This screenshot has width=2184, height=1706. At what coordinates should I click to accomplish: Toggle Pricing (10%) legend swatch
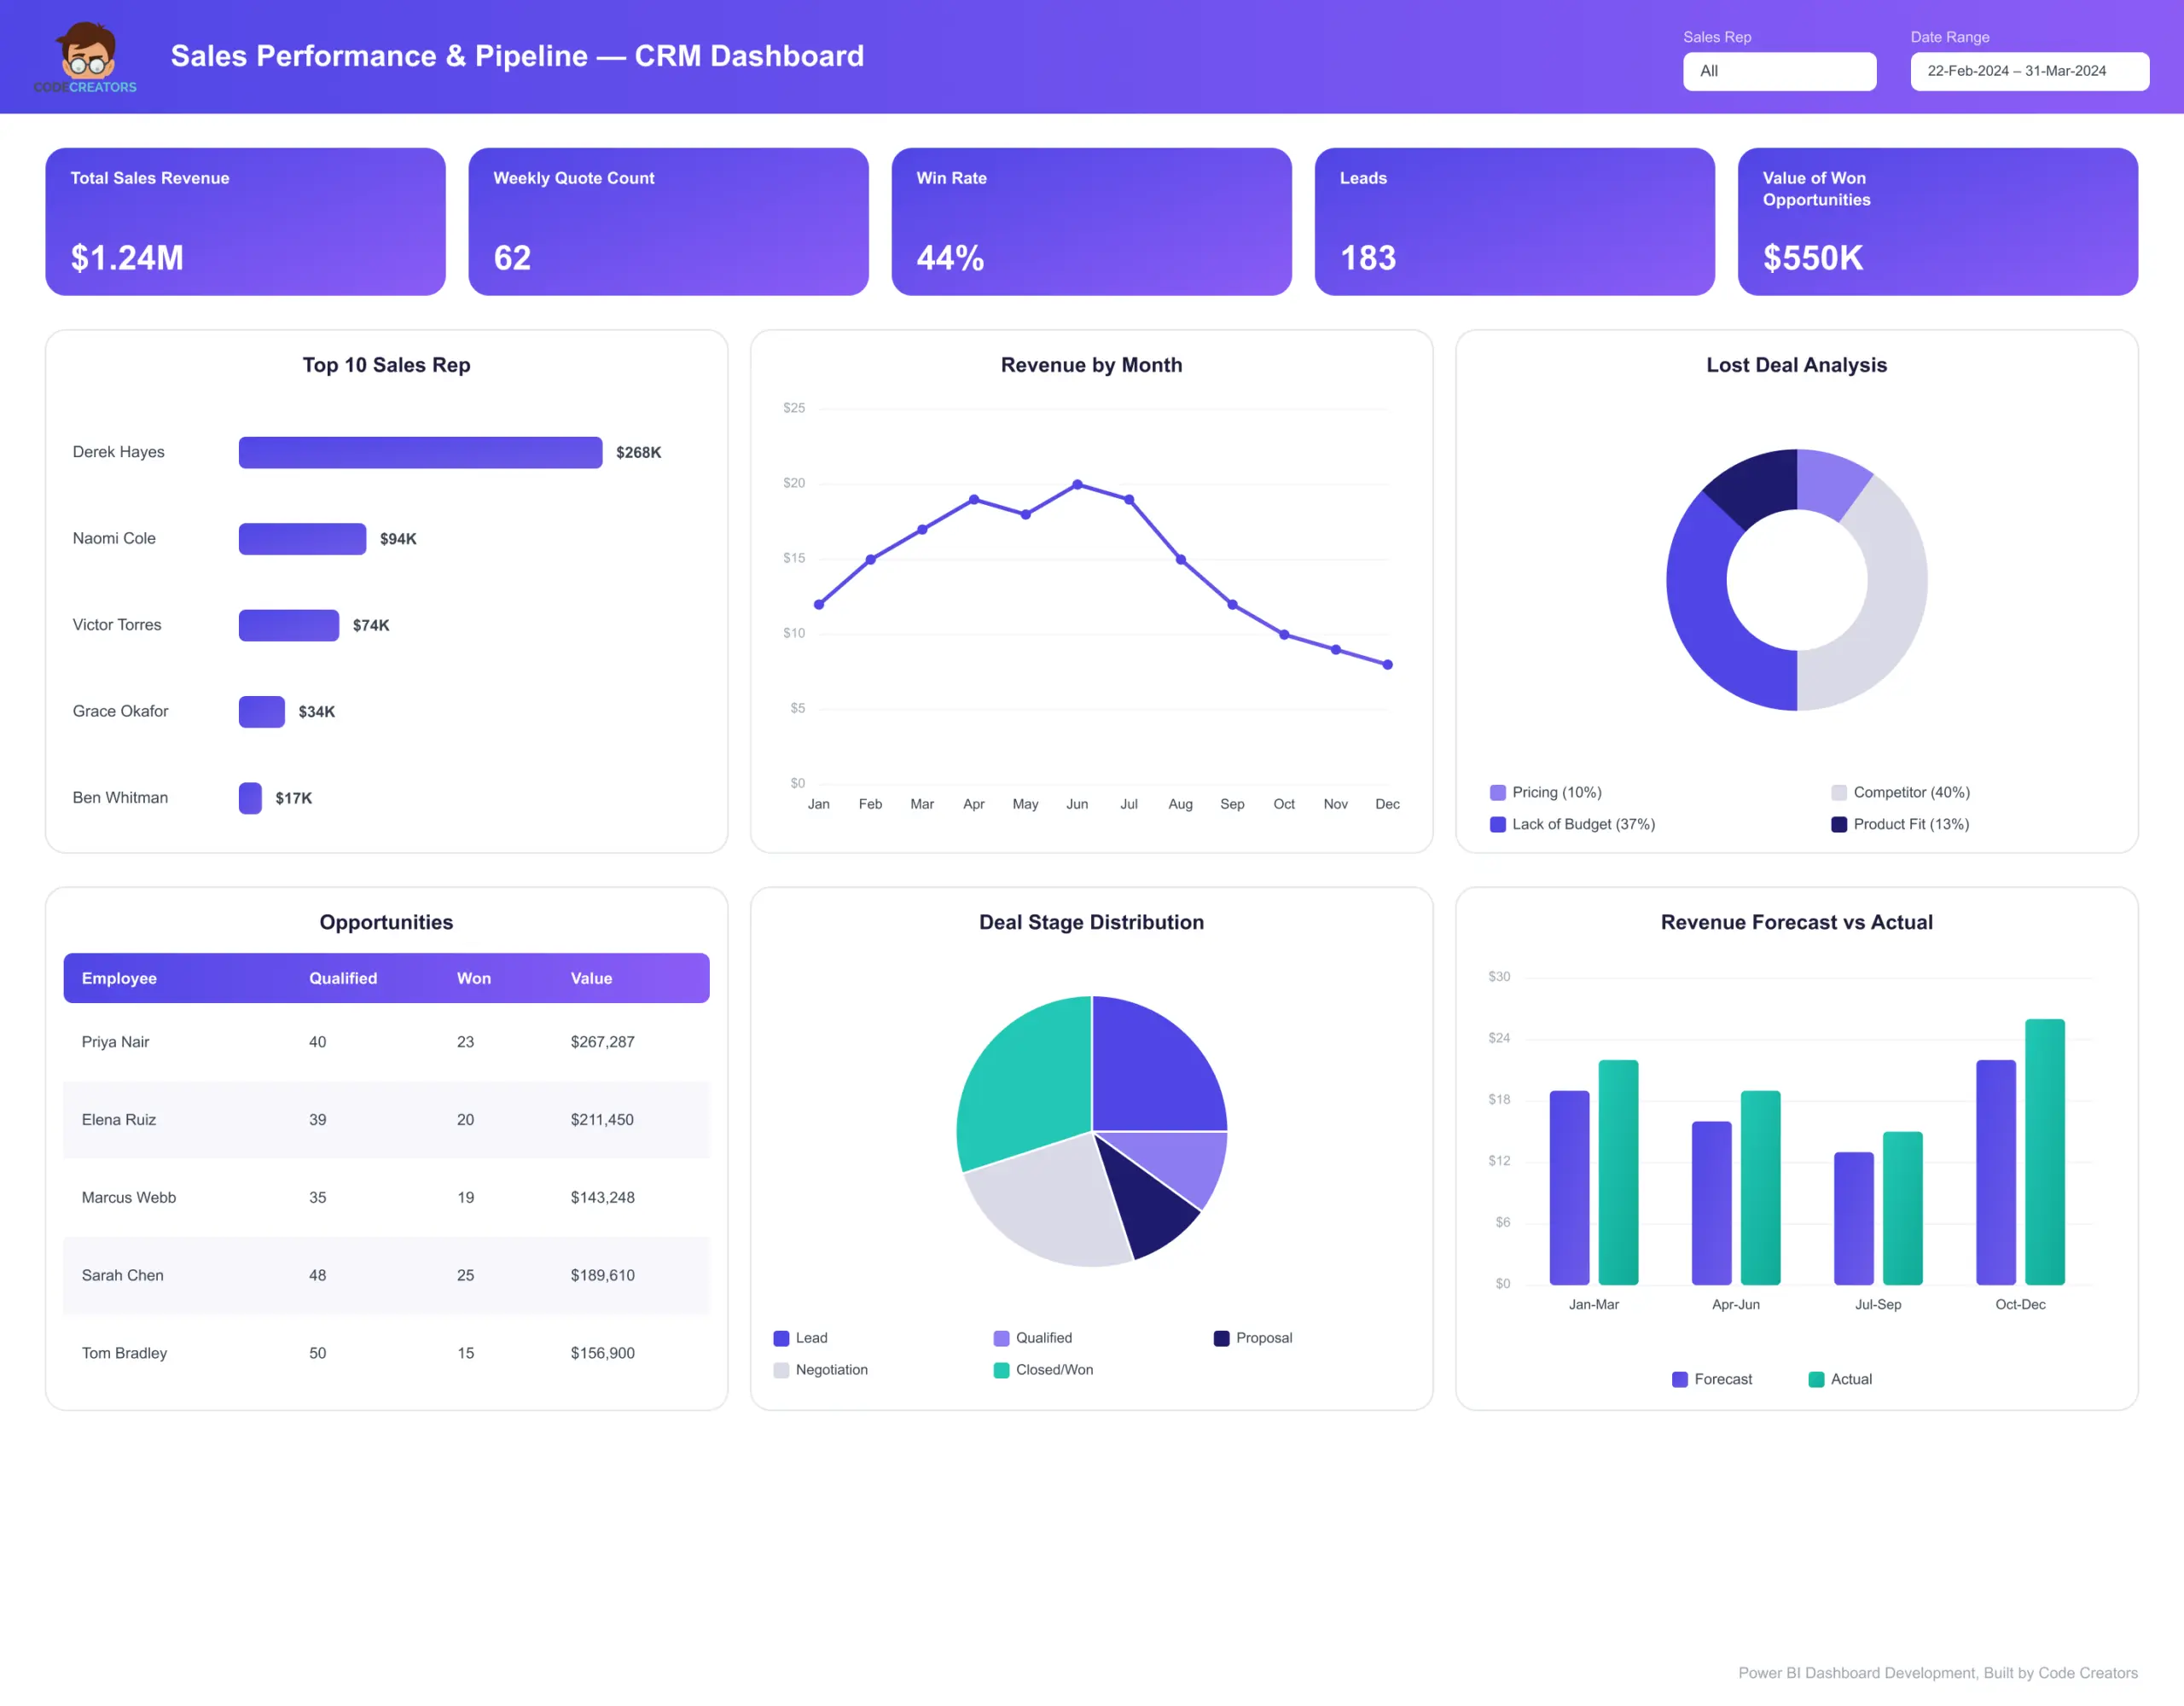coord(1497,792)
